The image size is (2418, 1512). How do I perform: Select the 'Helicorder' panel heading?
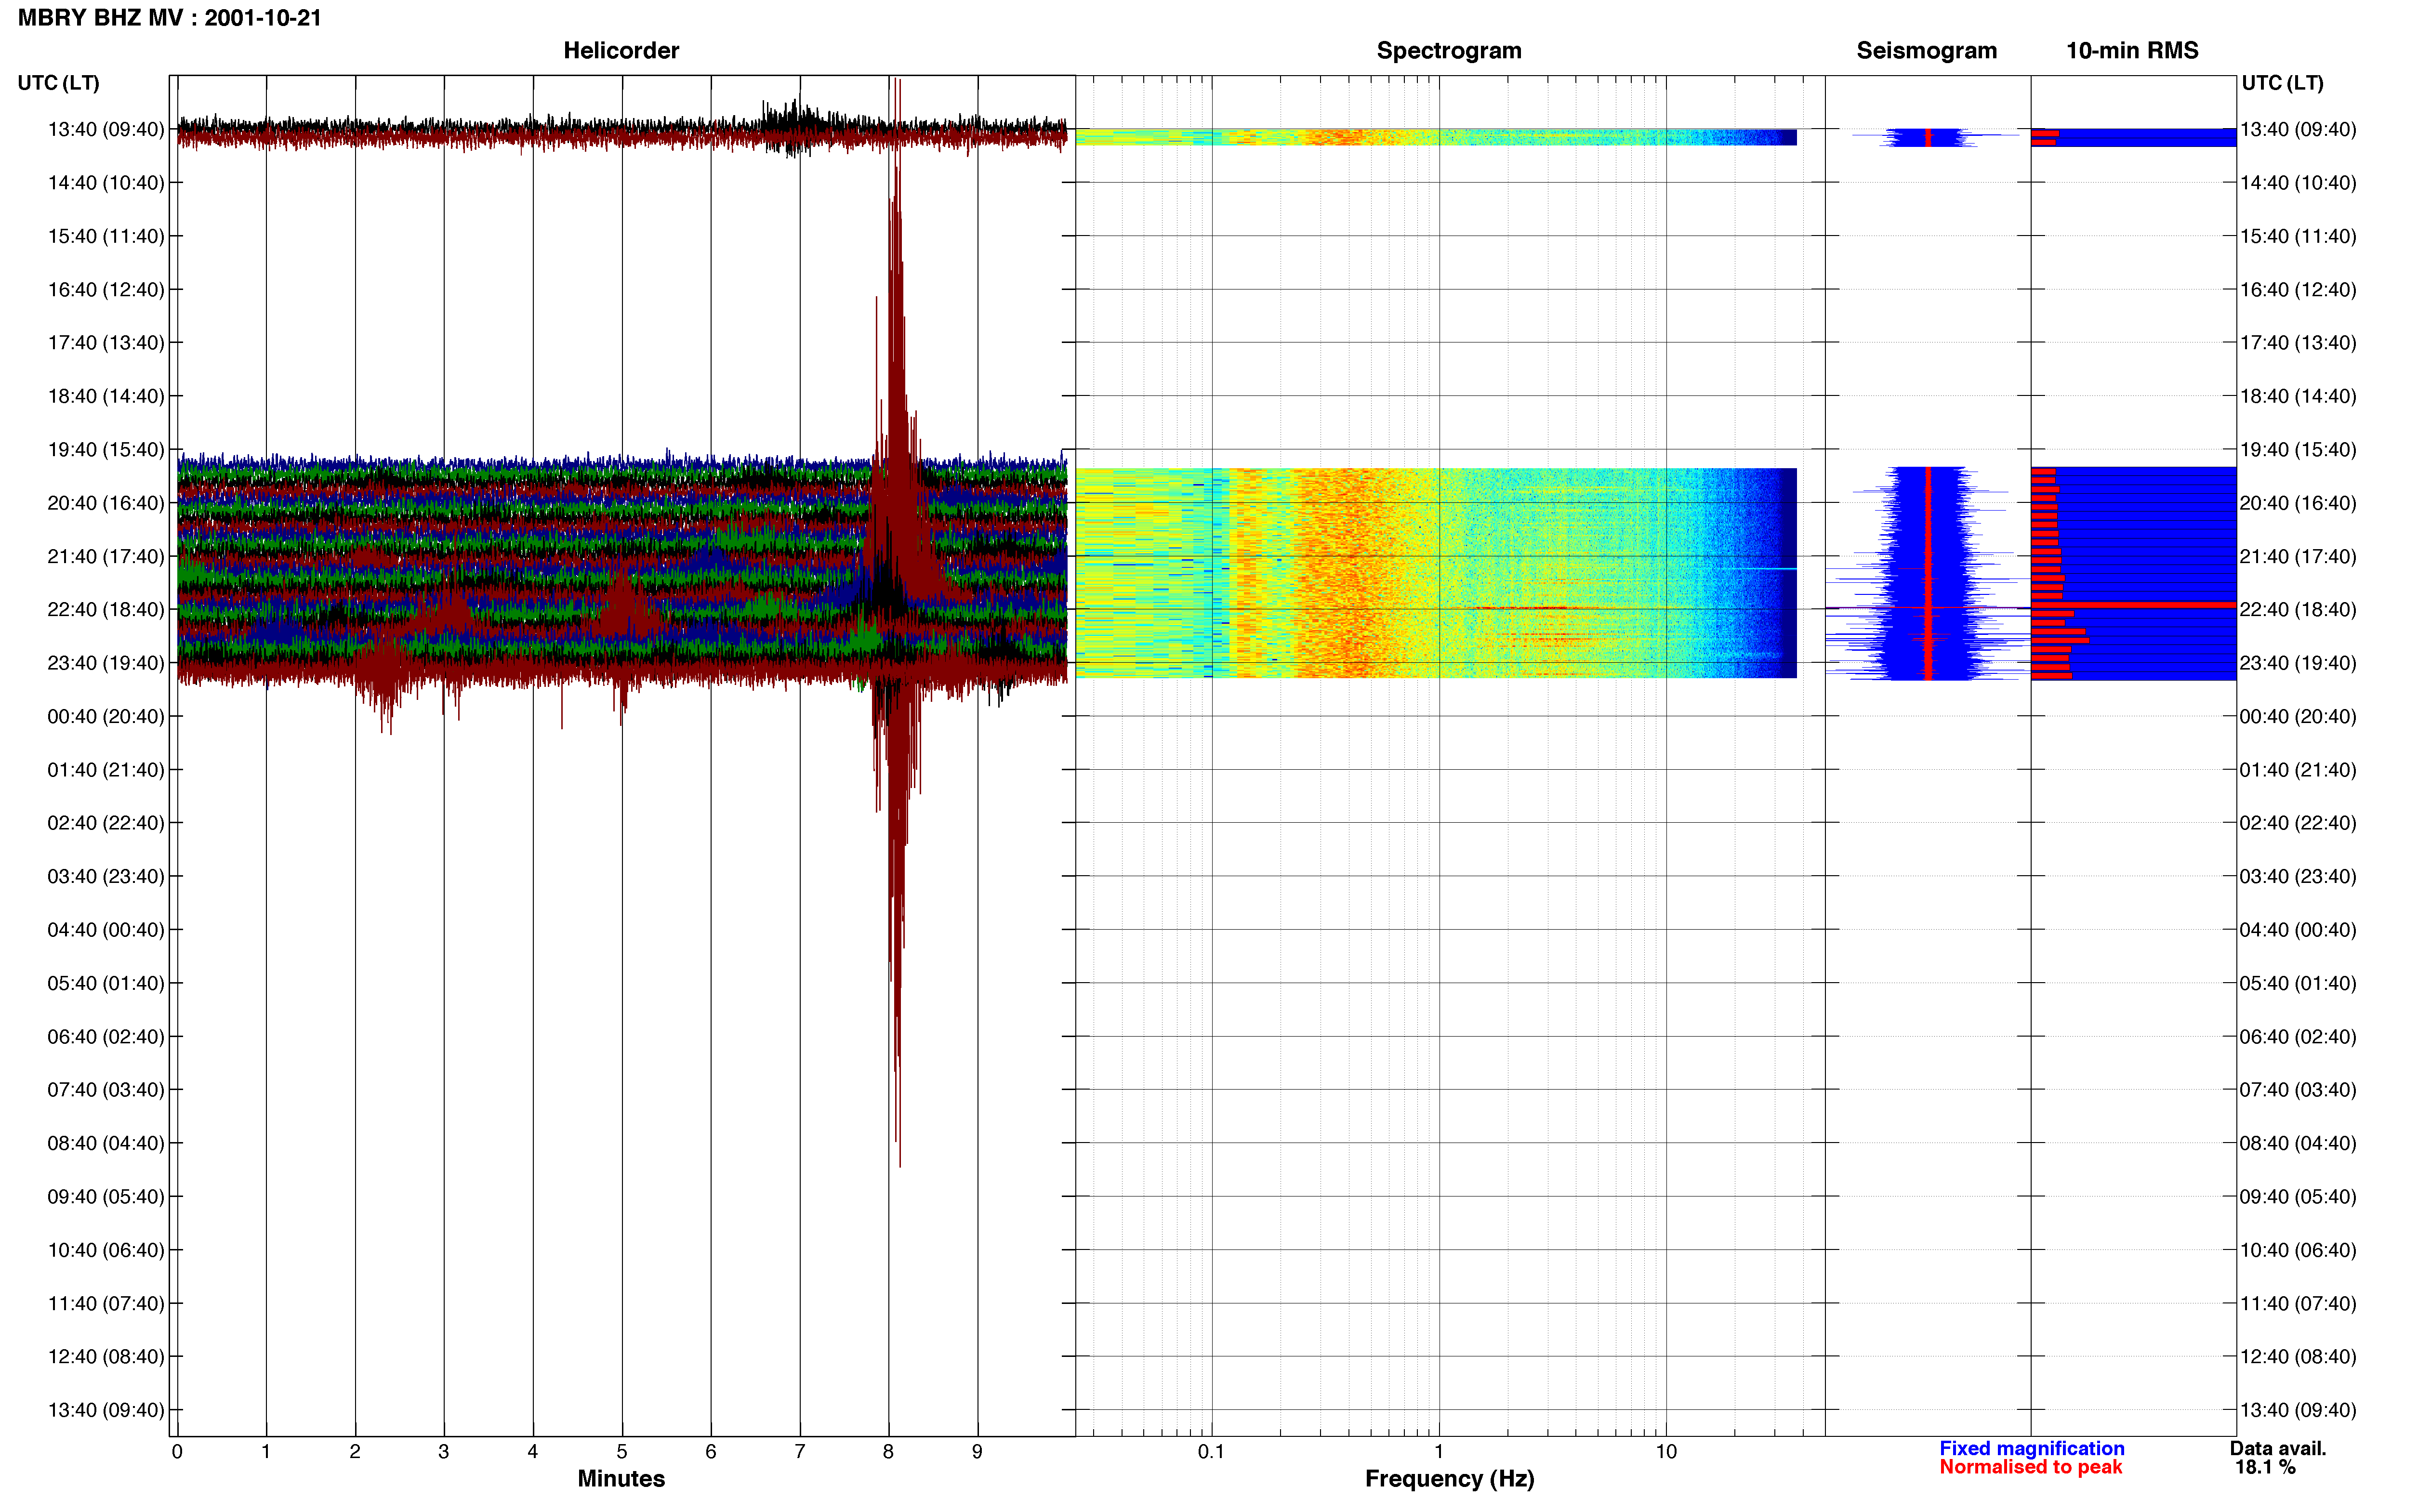click(621, 50)
